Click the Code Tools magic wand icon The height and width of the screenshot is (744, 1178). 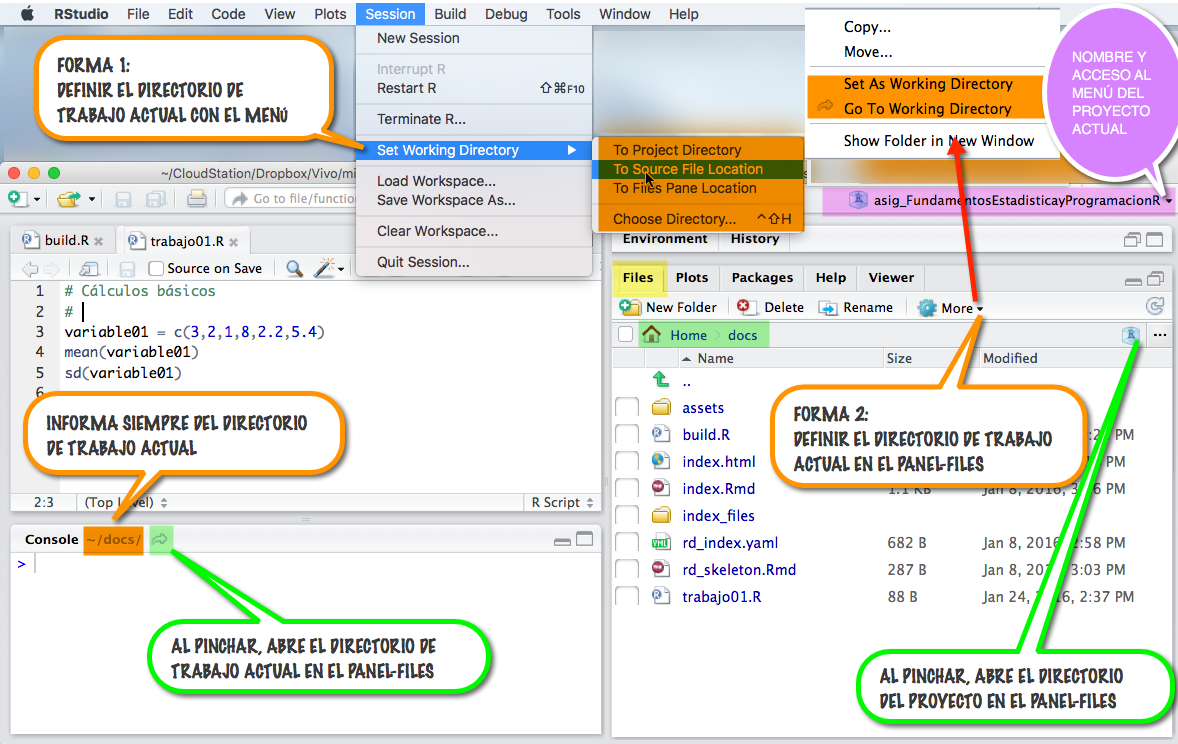(325, 268)
